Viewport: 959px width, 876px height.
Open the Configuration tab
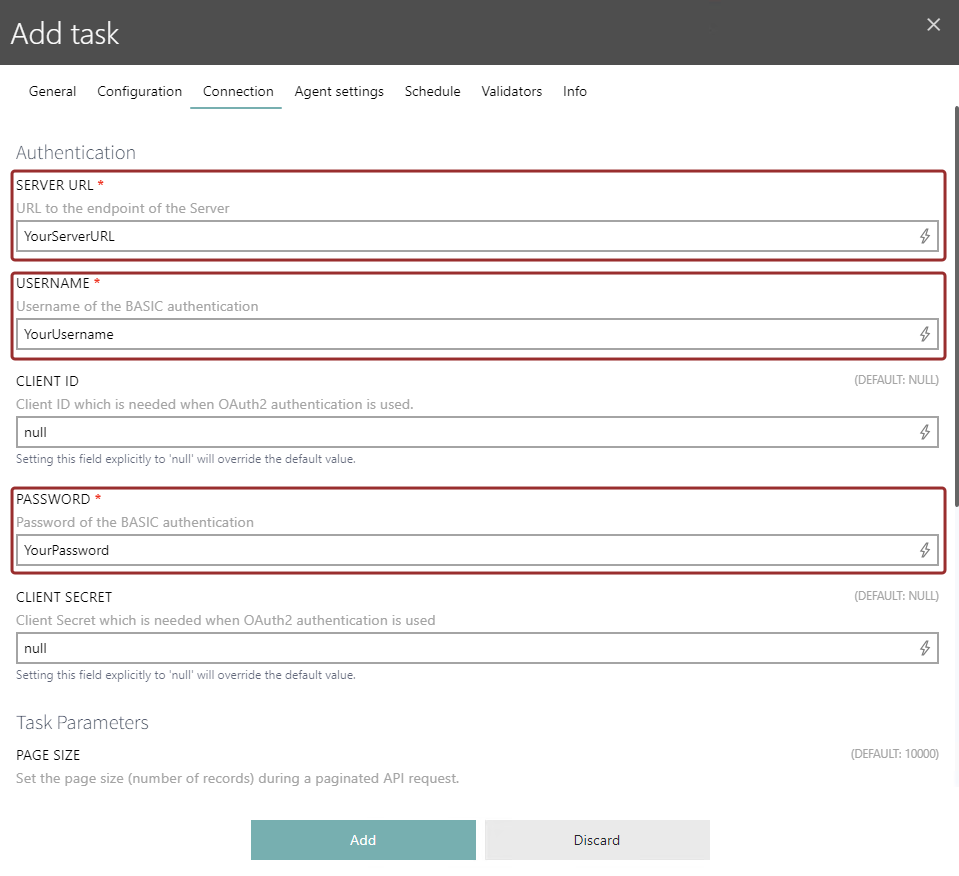[x=139, y=91]
